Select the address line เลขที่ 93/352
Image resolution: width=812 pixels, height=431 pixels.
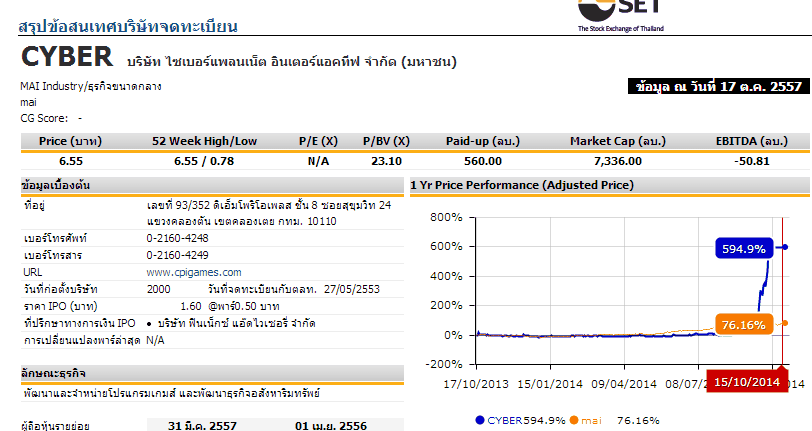tap(269, 205)
